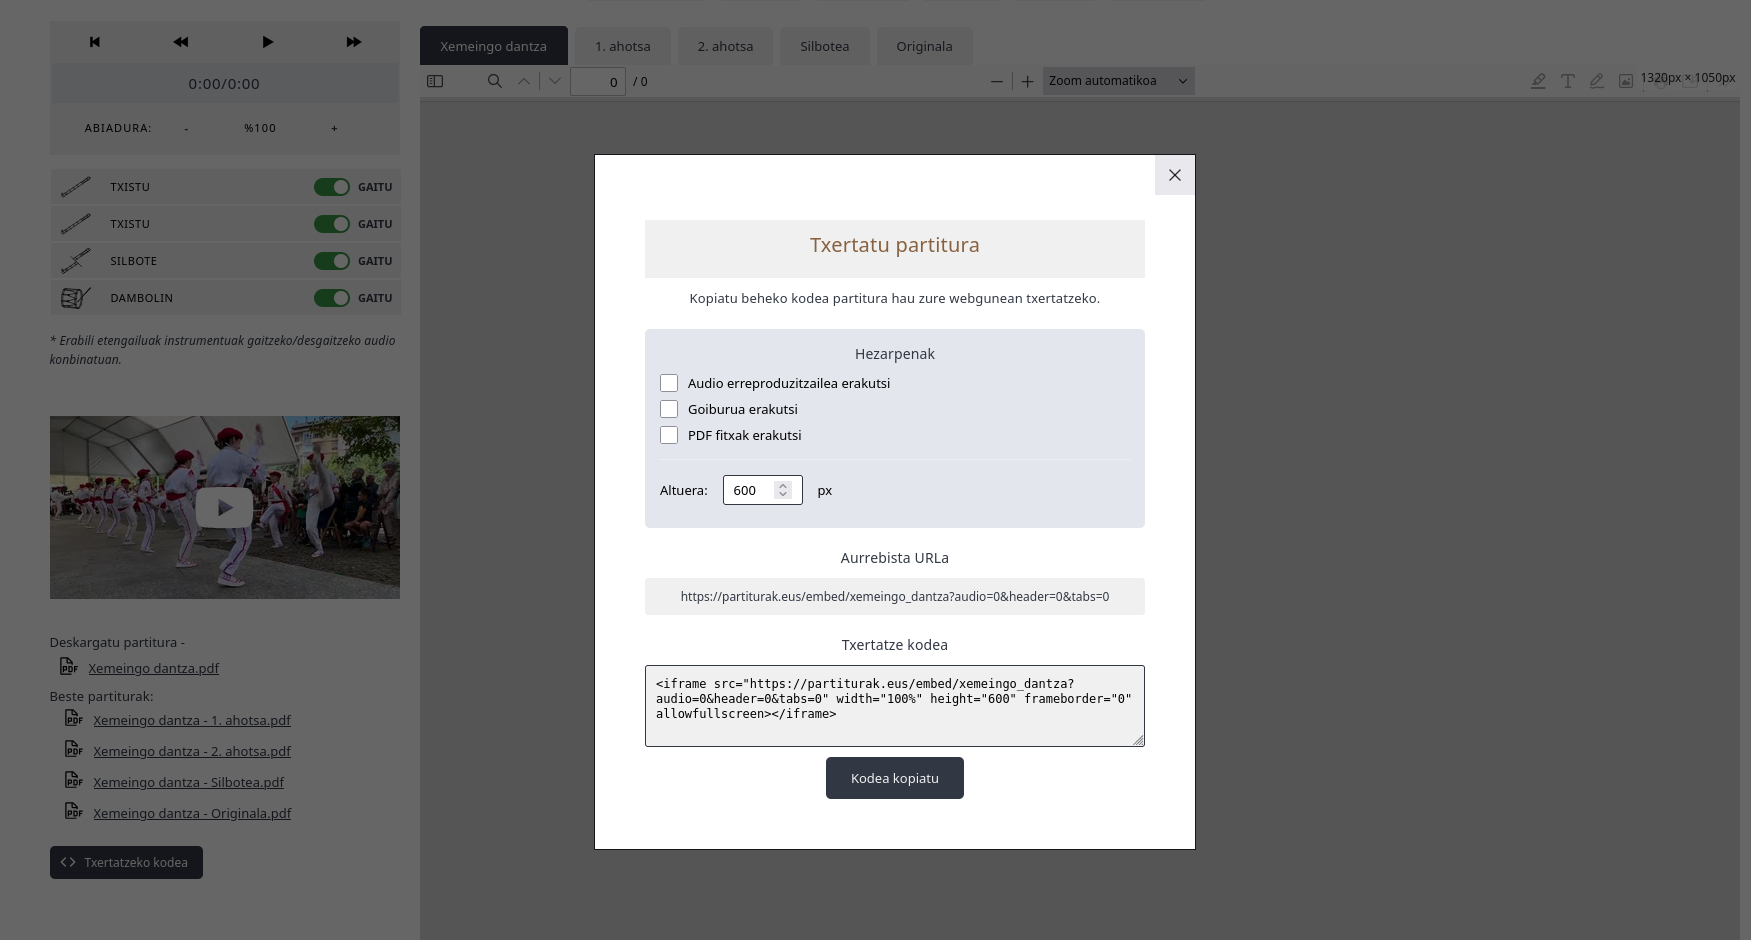This screenshot has height=940, width=1751.
Task: Download the Xemeingo dantza.pdf file
Action: point(153,668)
